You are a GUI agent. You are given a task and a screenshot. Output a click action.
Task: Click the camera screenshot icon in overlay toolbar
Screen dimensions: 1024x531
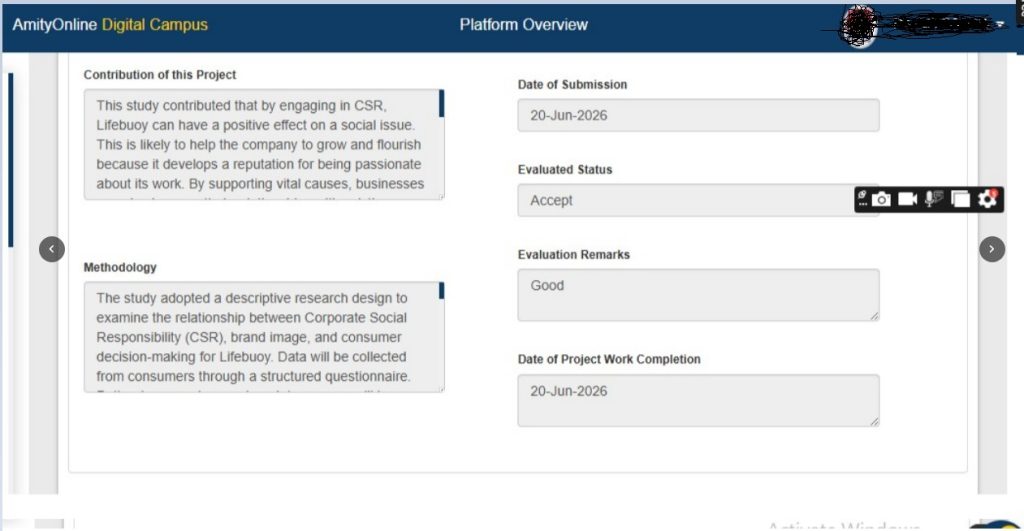[881, 199]
